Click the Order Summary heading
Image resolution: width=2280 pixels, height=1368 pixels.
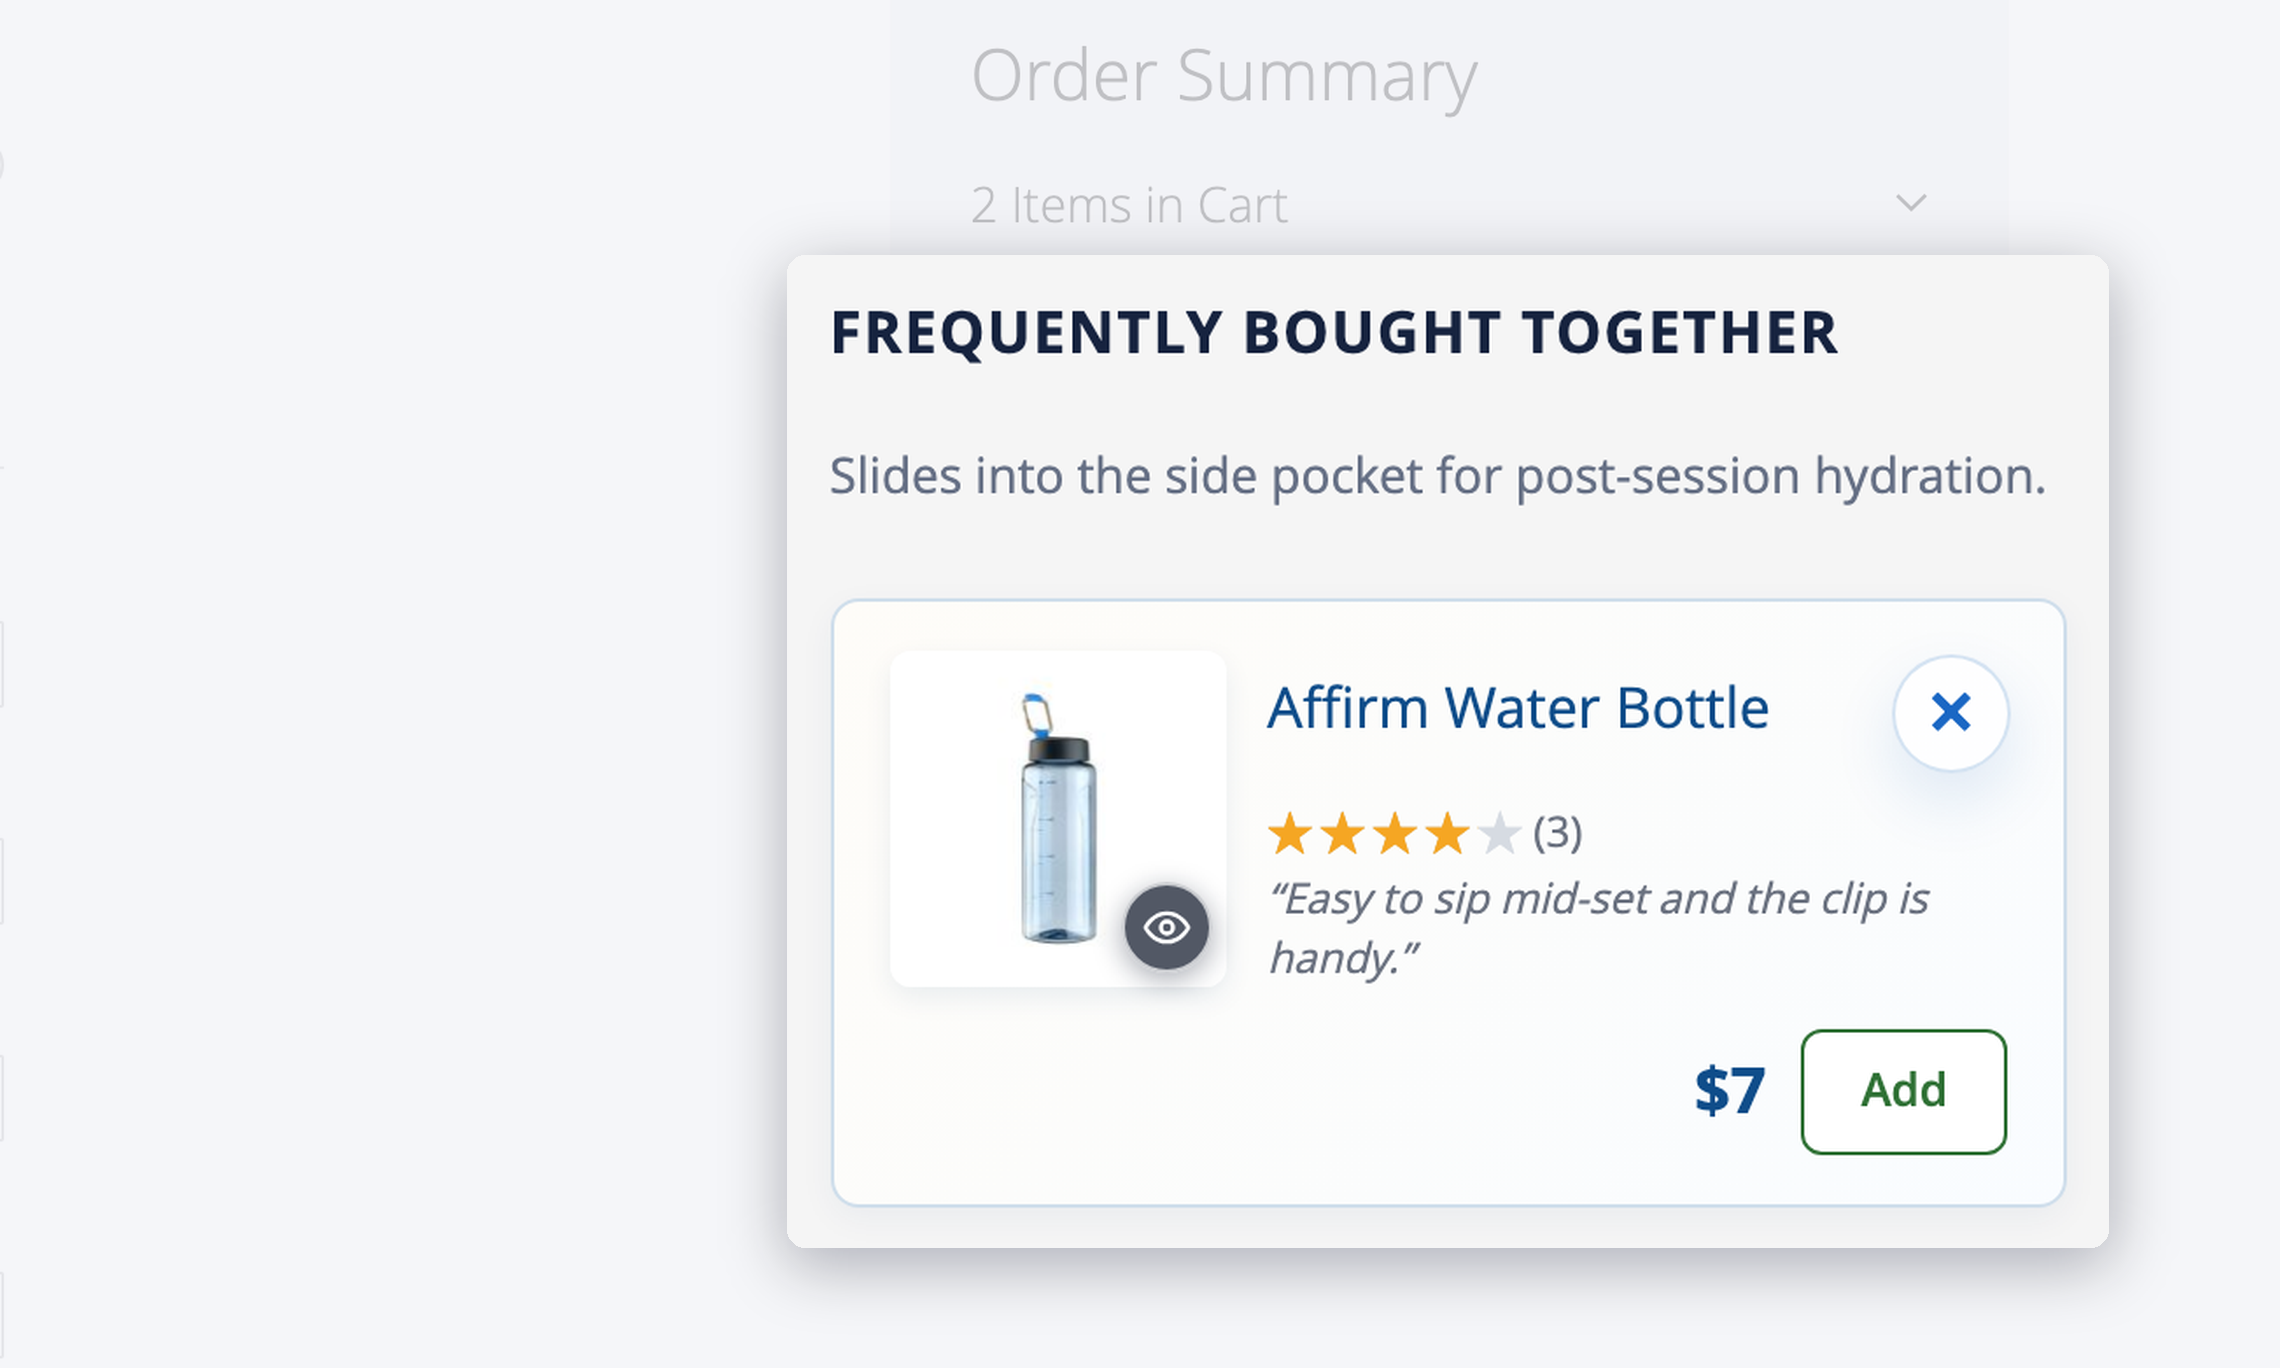pyautogui.click(x=1224, y=75)
